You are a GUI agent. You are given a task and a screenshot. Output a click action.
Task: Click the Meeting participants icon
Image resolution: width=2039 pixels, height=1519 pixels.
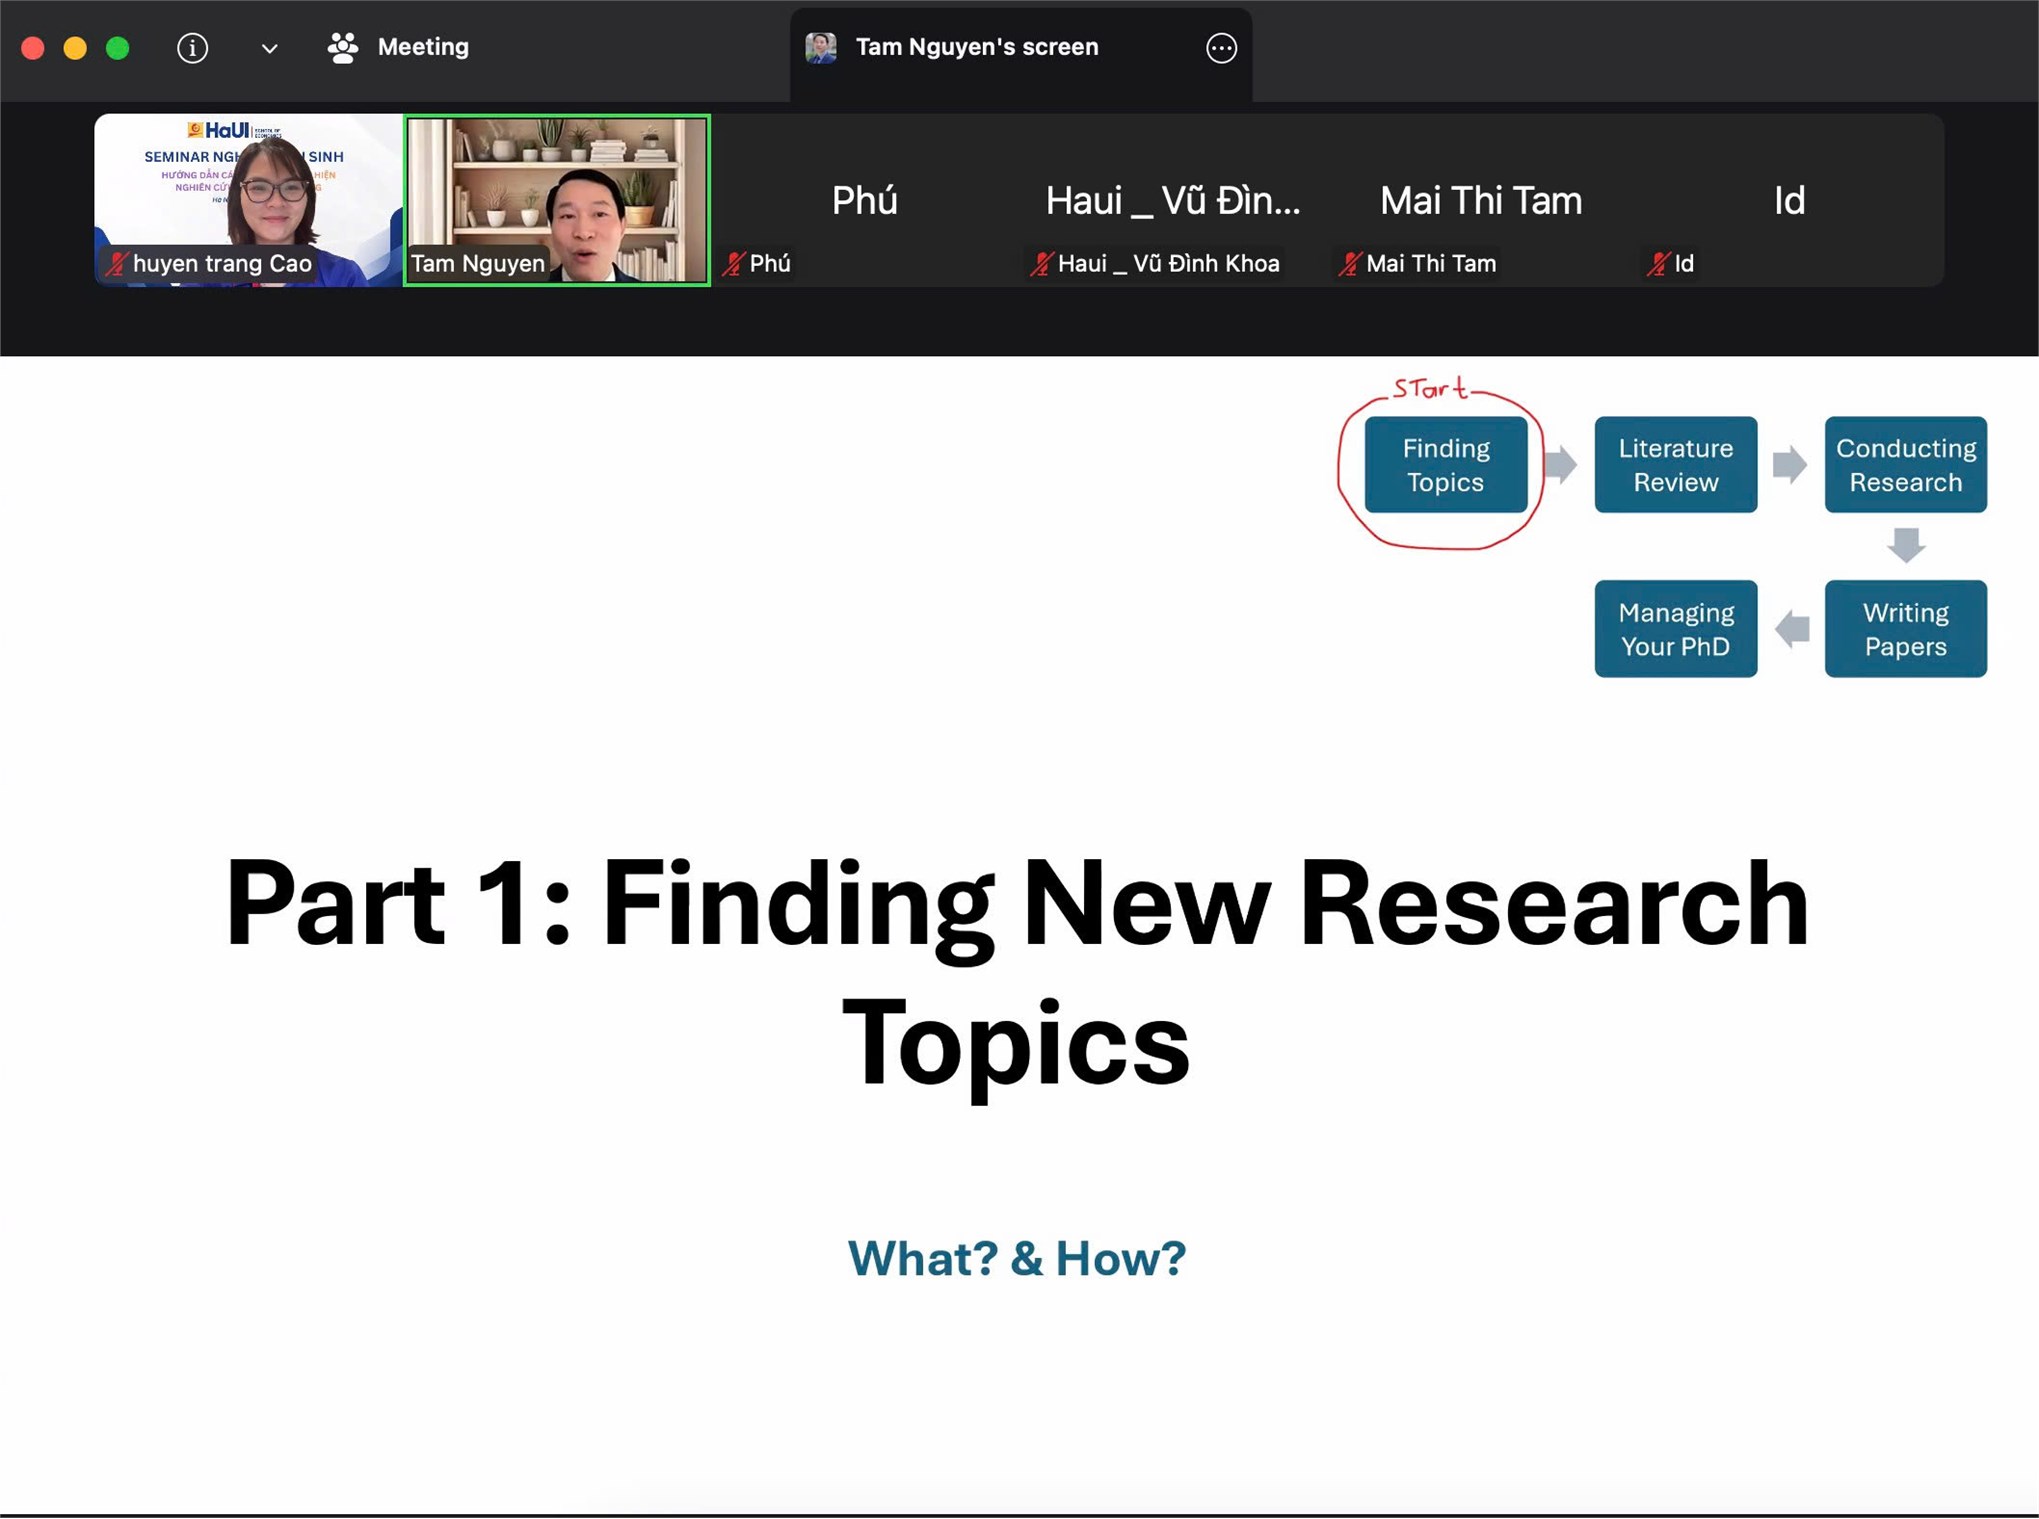tap(342, 47)
